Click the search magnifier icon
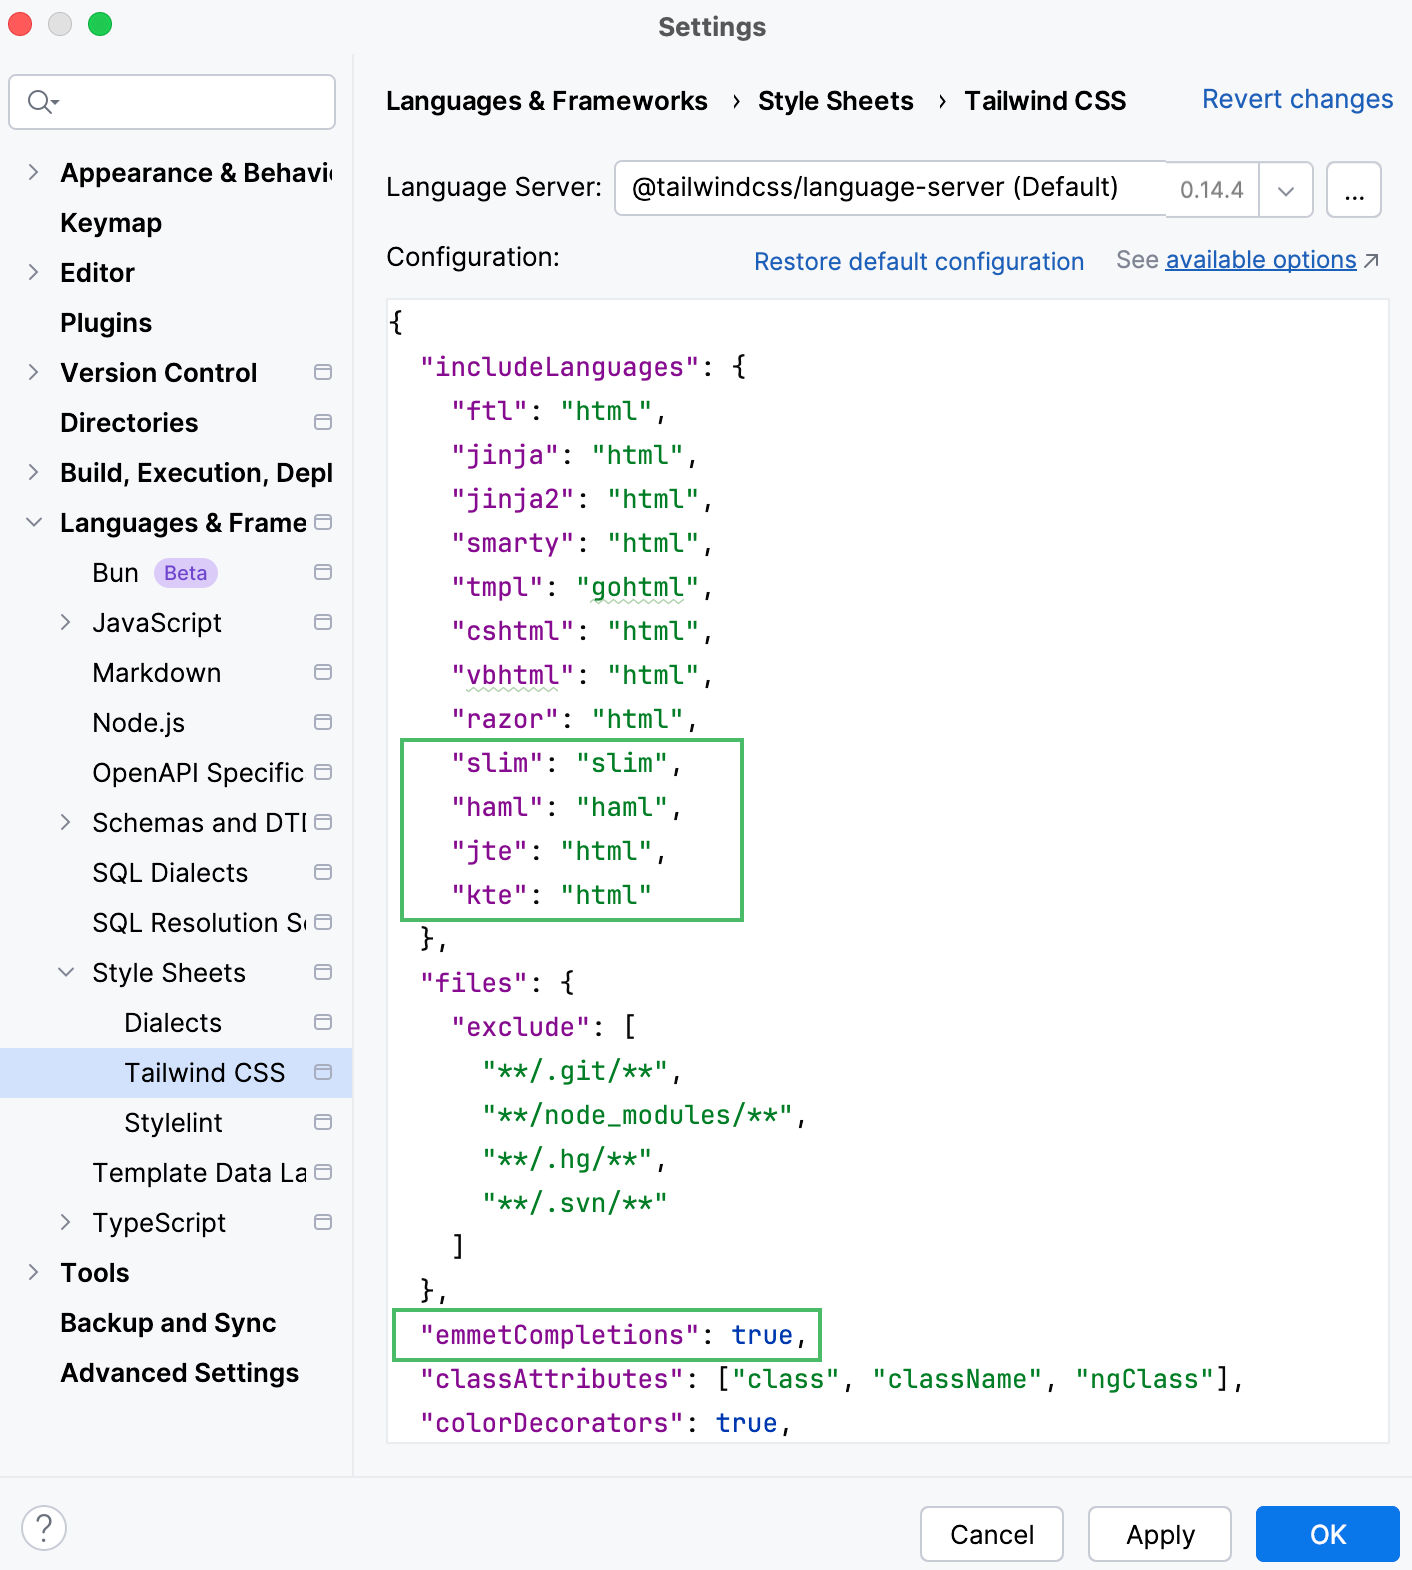 (41, 102)
